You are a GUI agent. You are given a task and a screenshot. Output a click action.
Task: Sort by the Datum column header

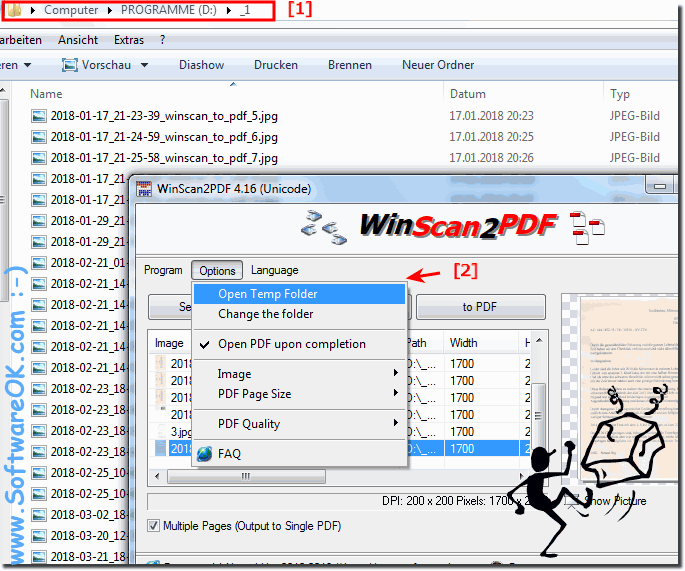pos(468,94)
